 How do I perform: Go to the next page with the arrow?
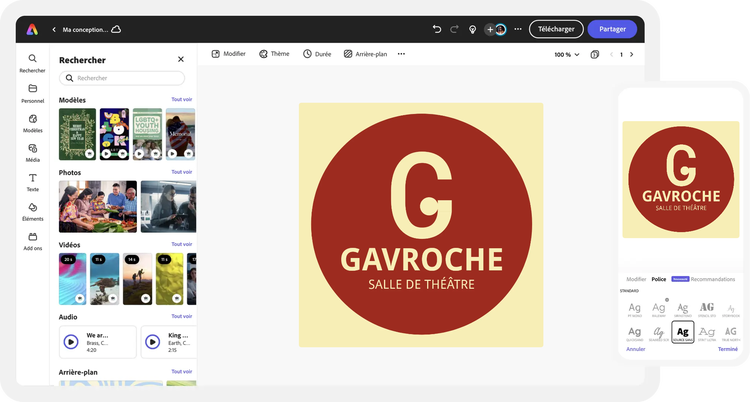click(631, 54)
